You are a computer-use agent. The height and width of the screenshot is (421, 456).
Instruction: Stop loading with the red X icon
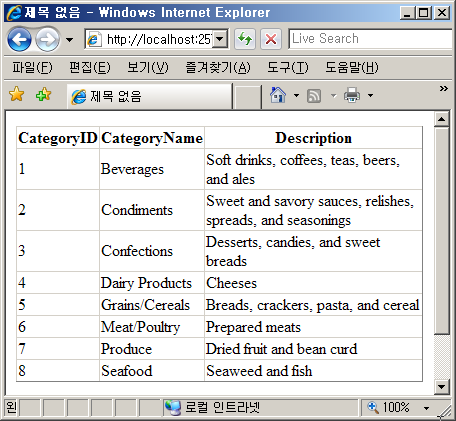tap(271, 39)
